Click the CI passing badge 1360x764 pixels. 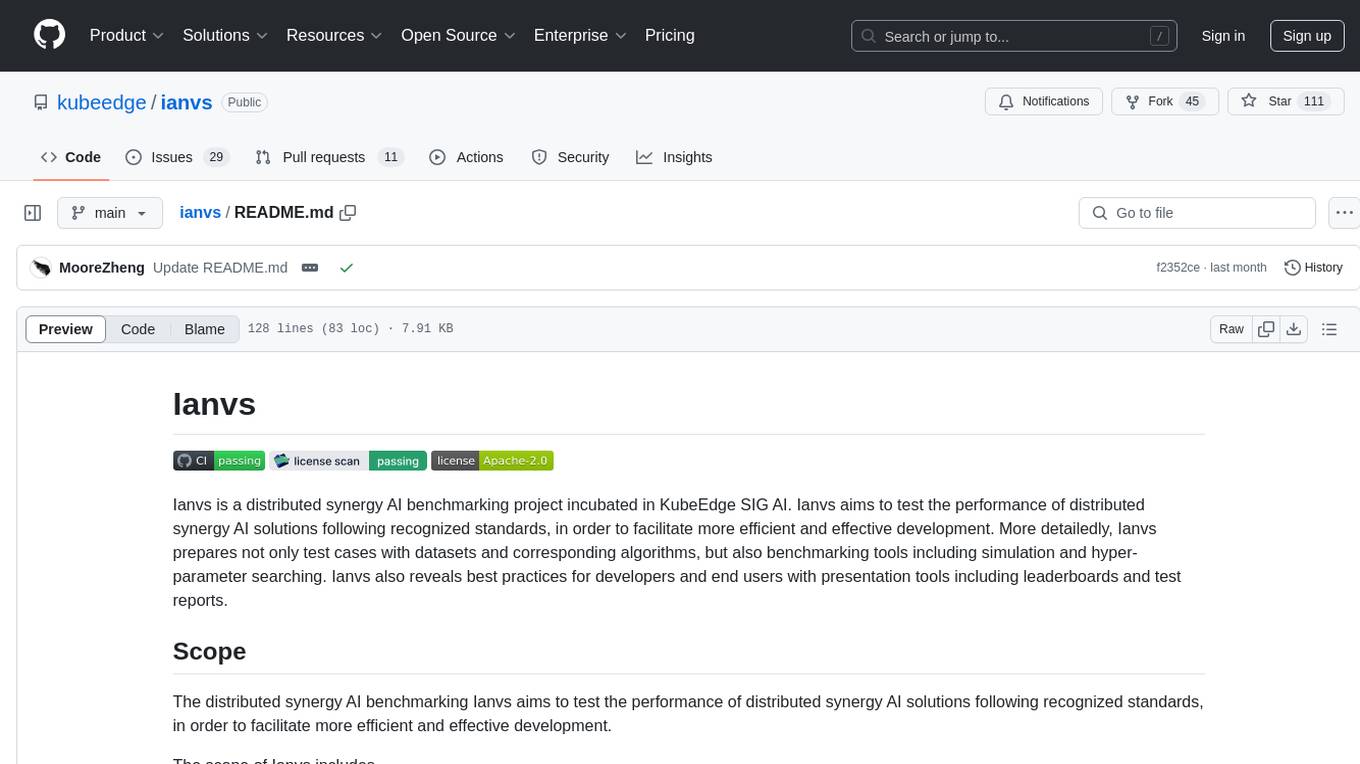click(219, 461)
